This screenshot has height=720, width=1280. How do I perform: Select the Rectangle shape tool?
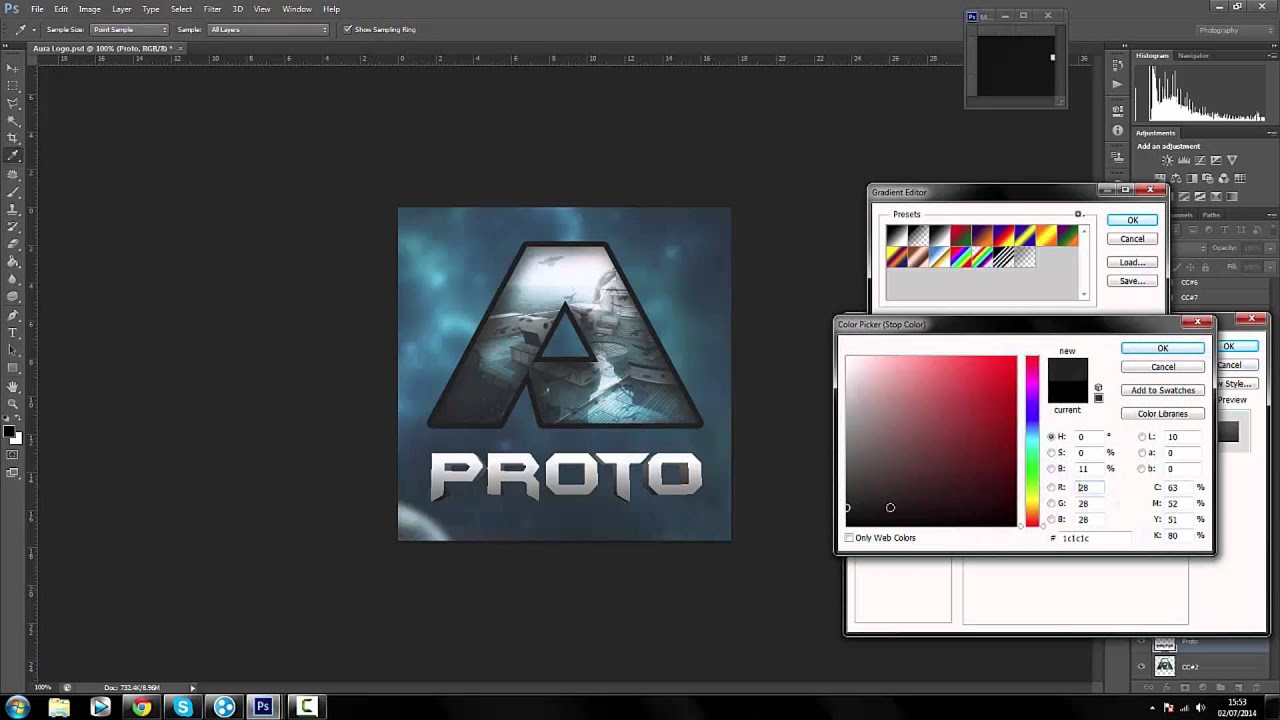pos(13,368)
